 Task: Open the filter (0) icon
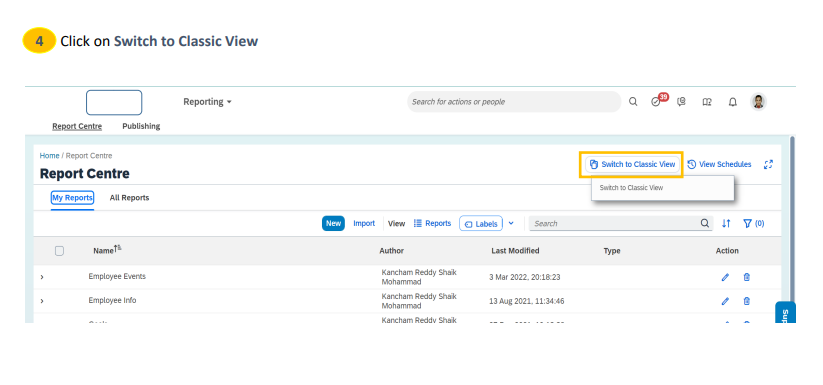point(753,223)
